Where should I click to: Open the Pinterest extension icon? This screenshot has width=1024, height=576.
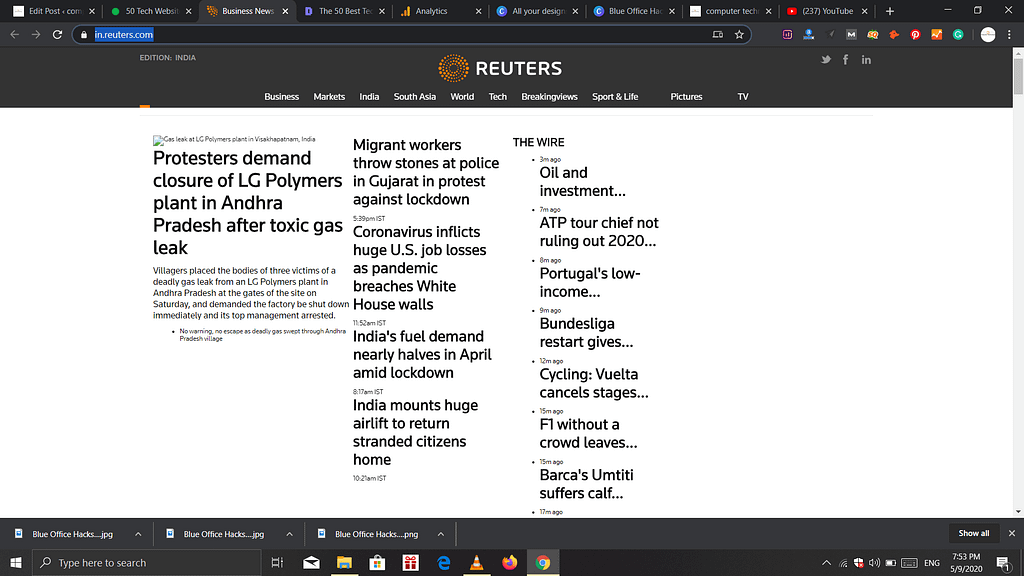tap(915, 35)
